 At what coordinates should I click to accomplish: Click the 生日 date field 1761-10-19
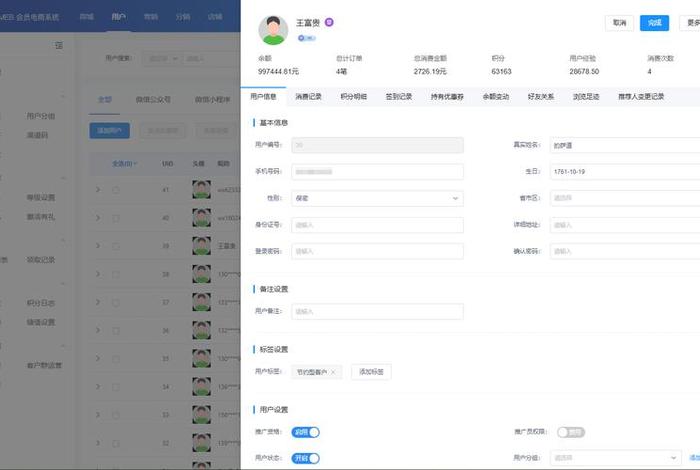click(x=625, y=171)
